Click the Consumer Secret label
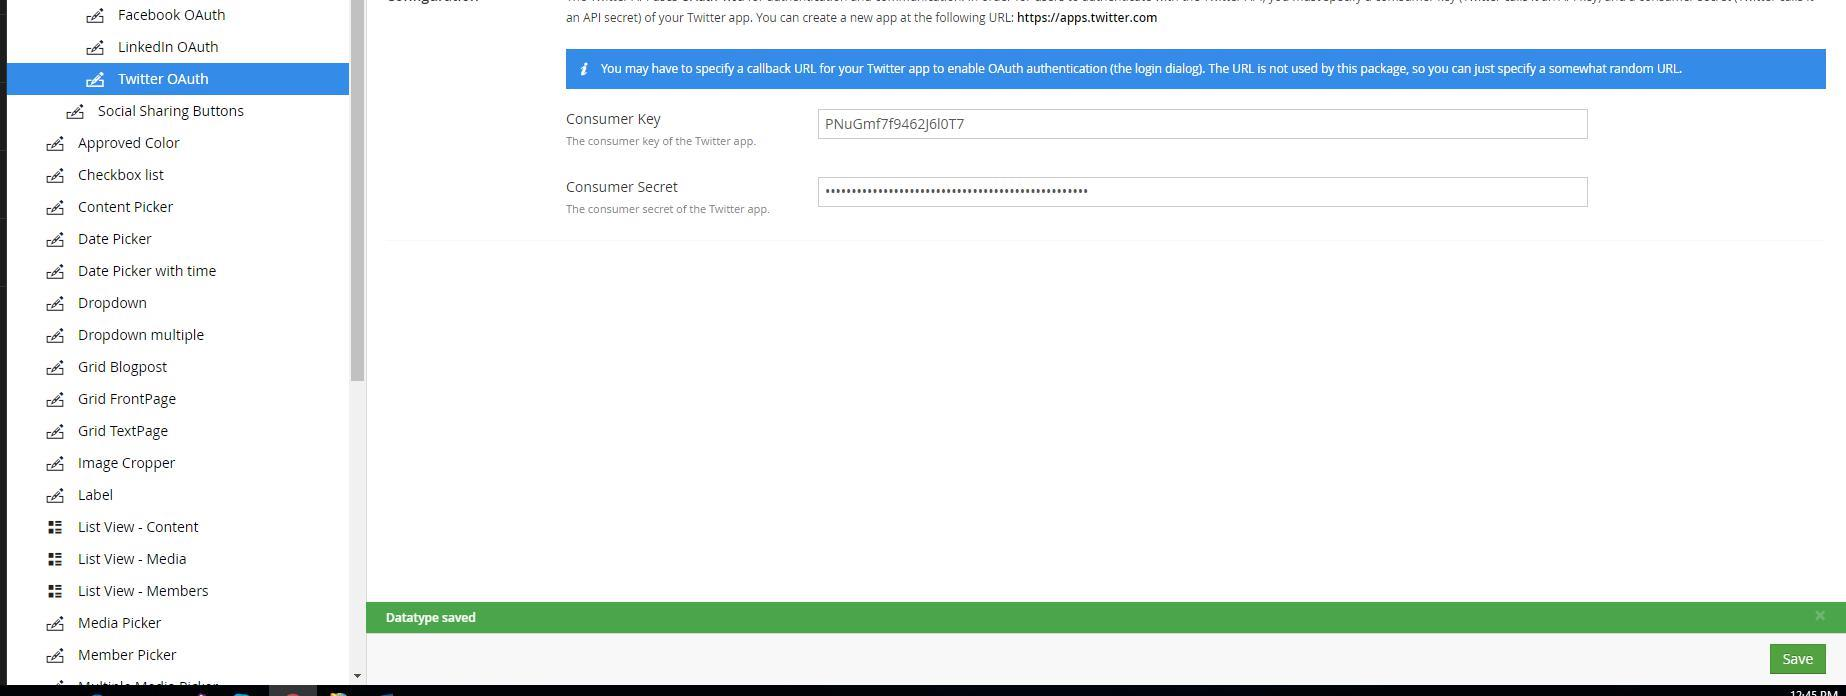 point(622,187)
